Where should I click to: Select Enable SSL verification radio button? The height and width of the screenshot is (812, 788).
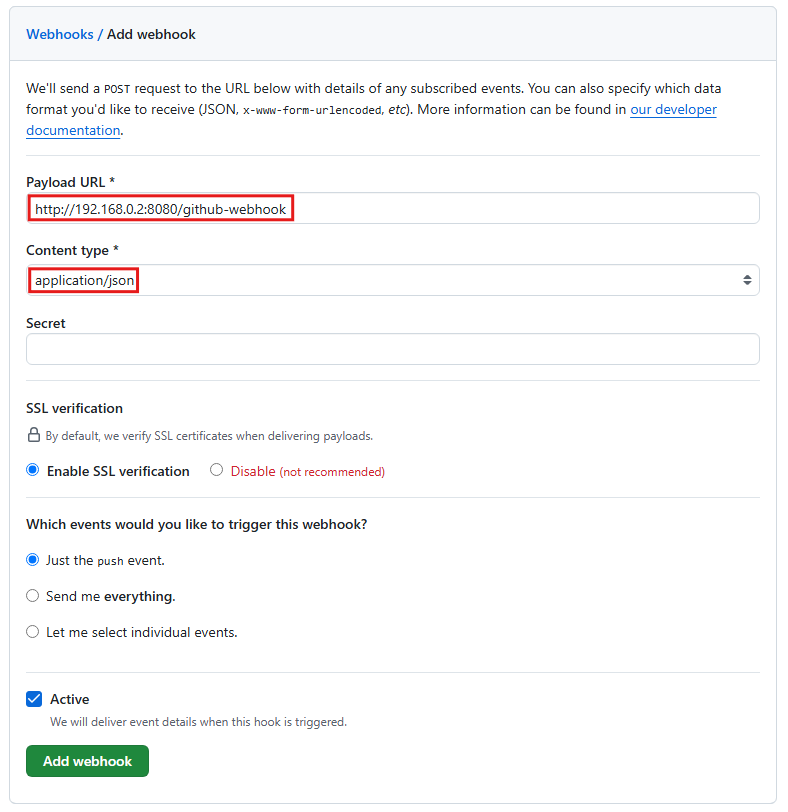[33, 470]
